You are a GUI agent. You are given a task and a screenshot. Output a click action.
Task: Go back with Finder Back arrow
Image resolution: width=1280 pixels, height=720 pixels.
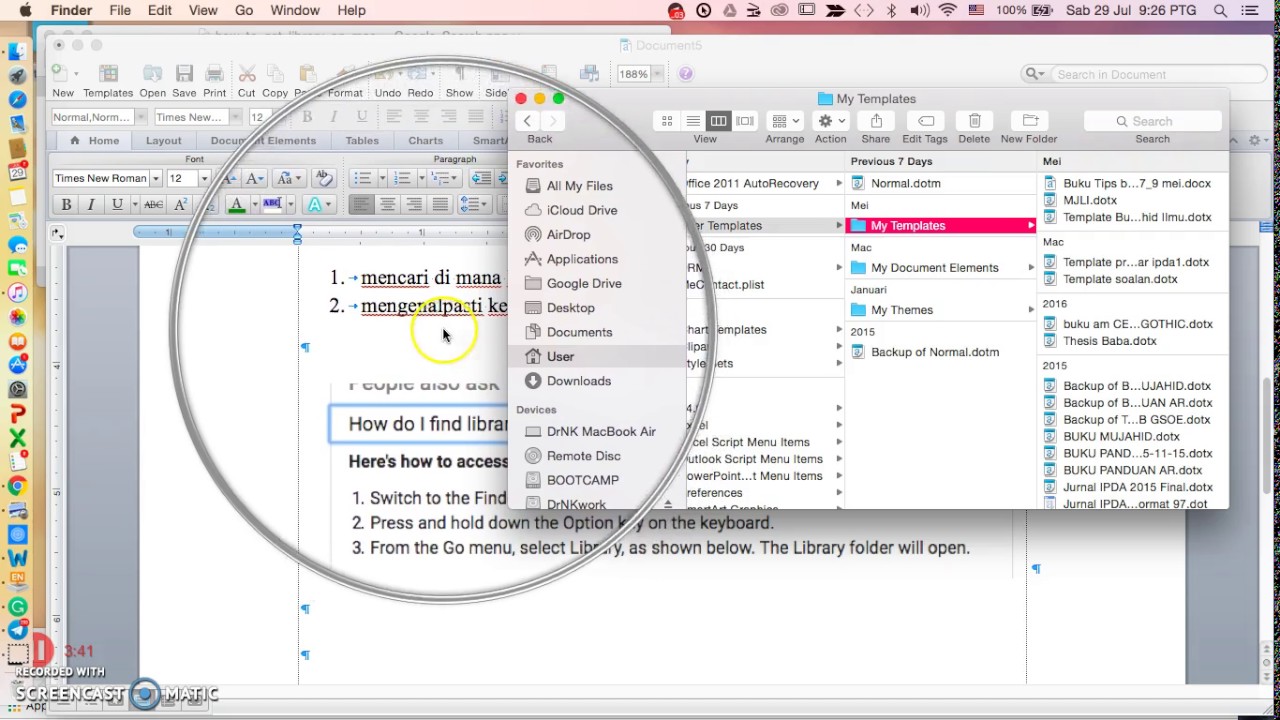point(528,121)
